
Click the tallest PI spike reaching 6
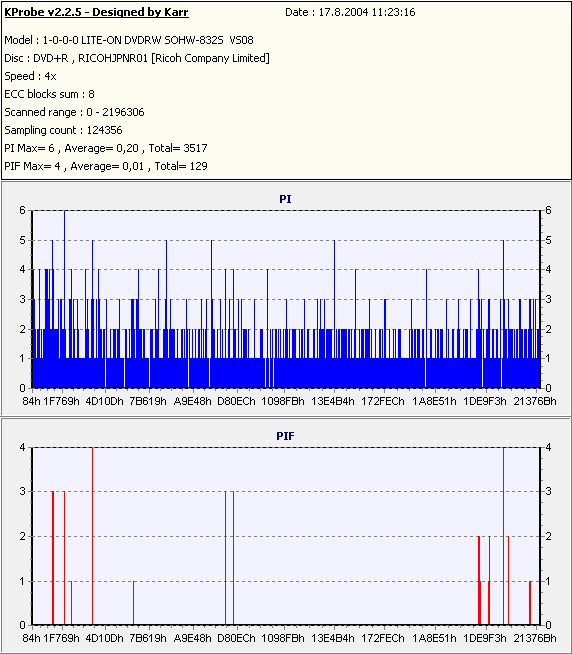coord(65,298)
